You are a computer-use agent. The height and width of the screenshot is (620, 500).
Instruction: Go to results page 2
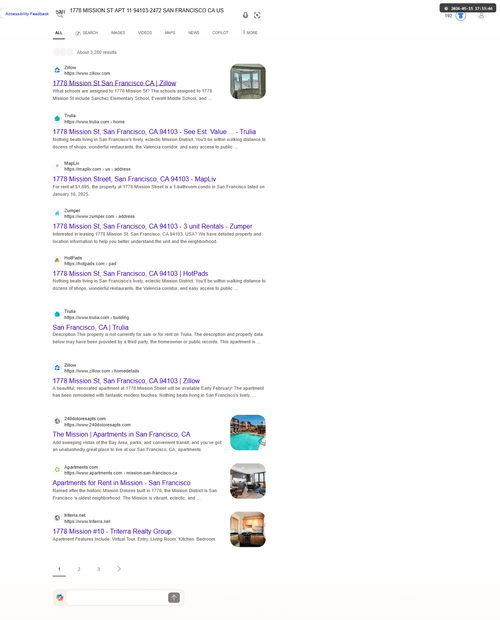(79, 569)
